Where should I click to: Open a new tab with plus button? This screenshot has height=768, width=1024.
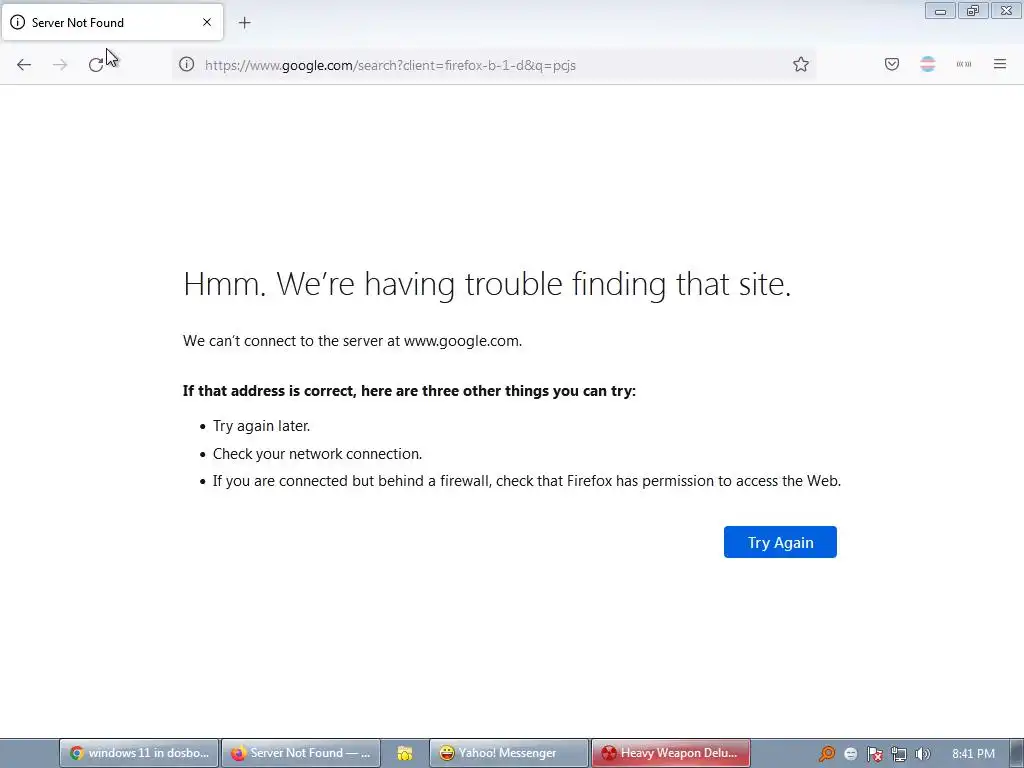pyautogui.click(x=244, y=23)
